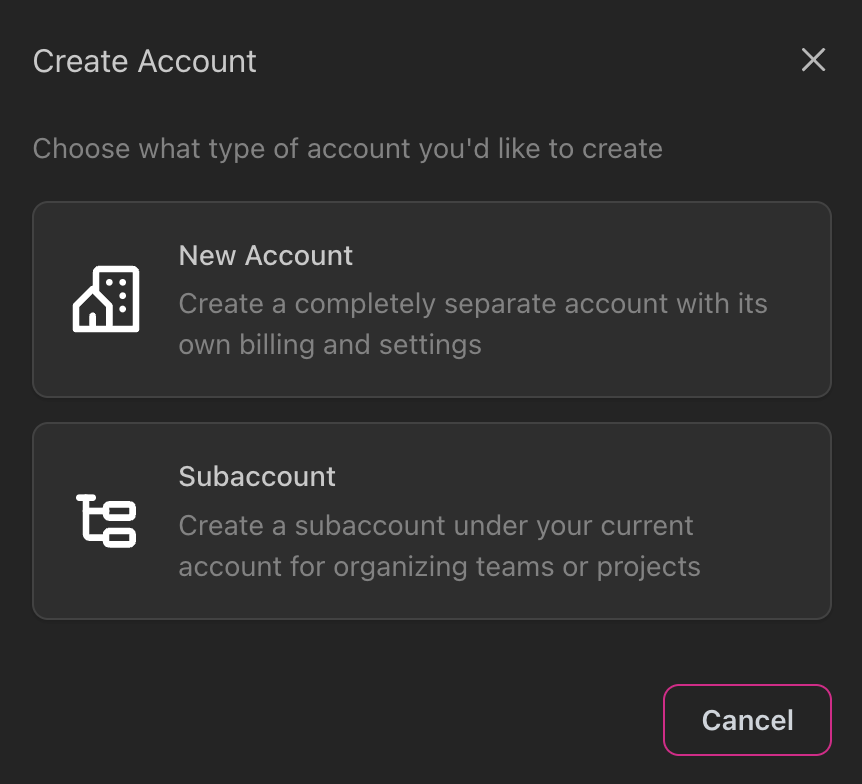This screenshot has height=784, width=862.
Task: Select the account type prompt text
Action: point(348,148)
